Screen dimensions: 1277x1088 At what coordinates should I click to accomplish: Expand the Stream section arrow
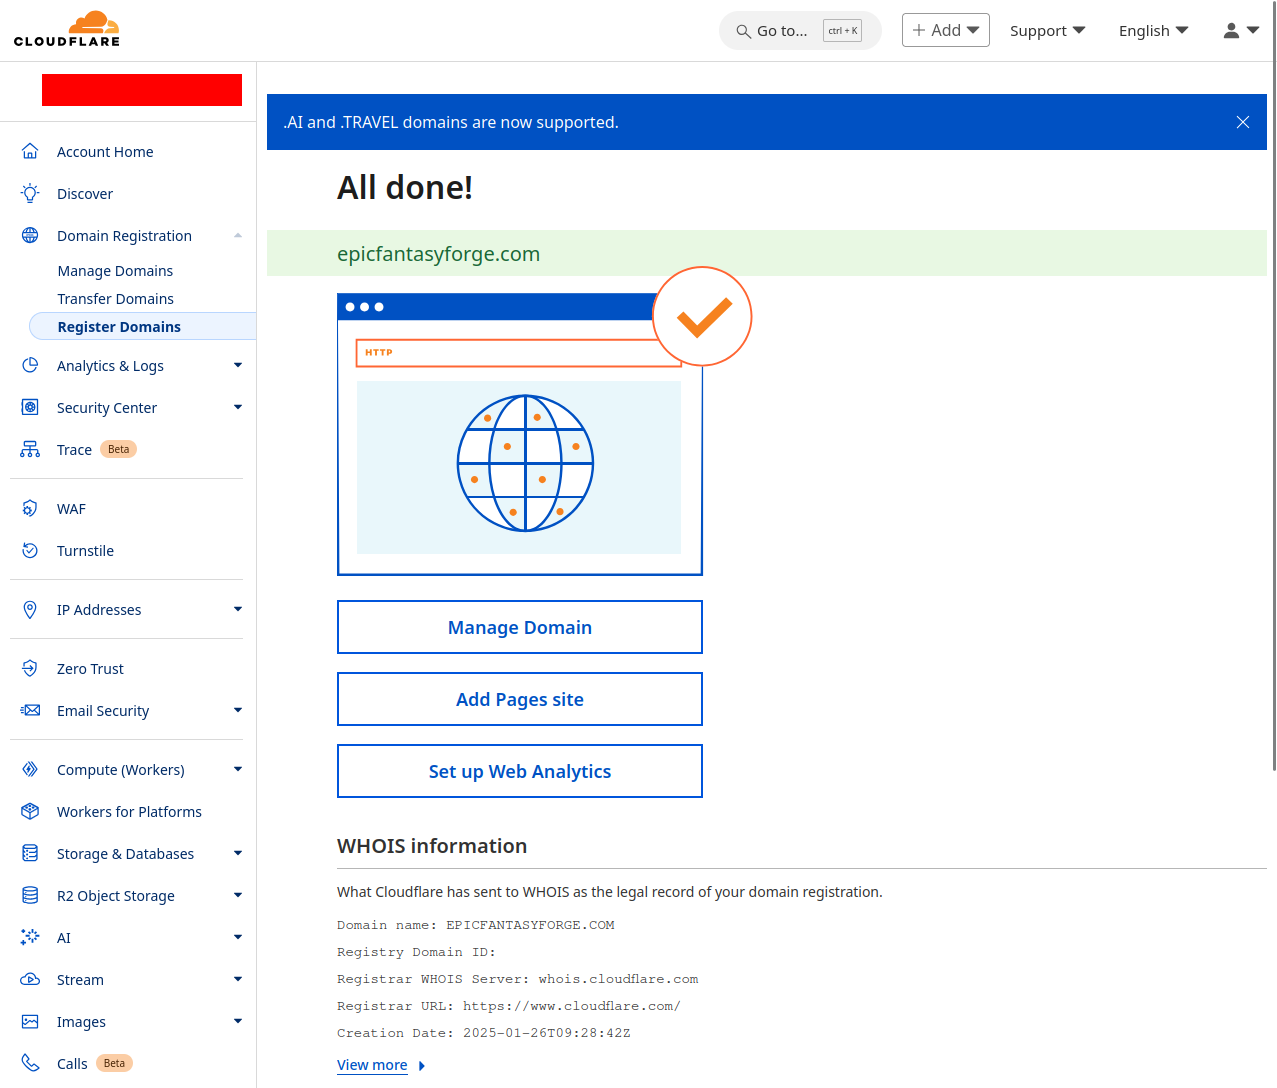click(238, 979)
